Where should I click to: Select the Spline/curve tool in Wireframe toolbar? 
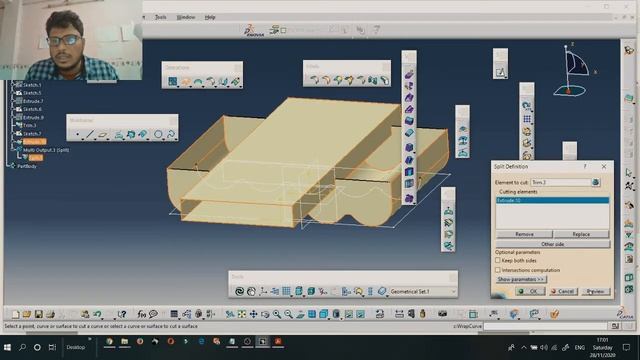[171, 133]
